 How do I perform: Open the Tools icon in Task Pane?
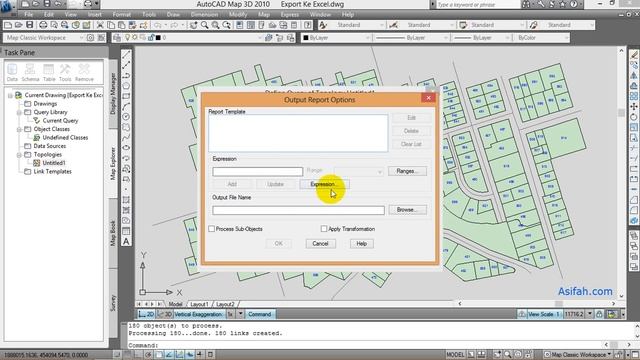[65, 73]
